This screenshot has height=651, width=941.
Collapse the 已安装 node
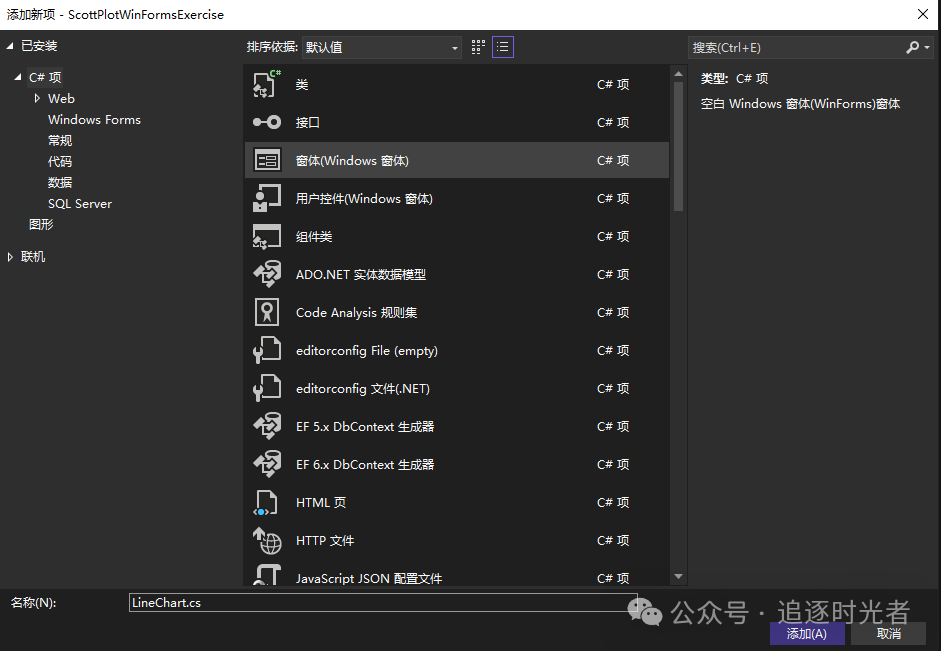coord(10,46)
